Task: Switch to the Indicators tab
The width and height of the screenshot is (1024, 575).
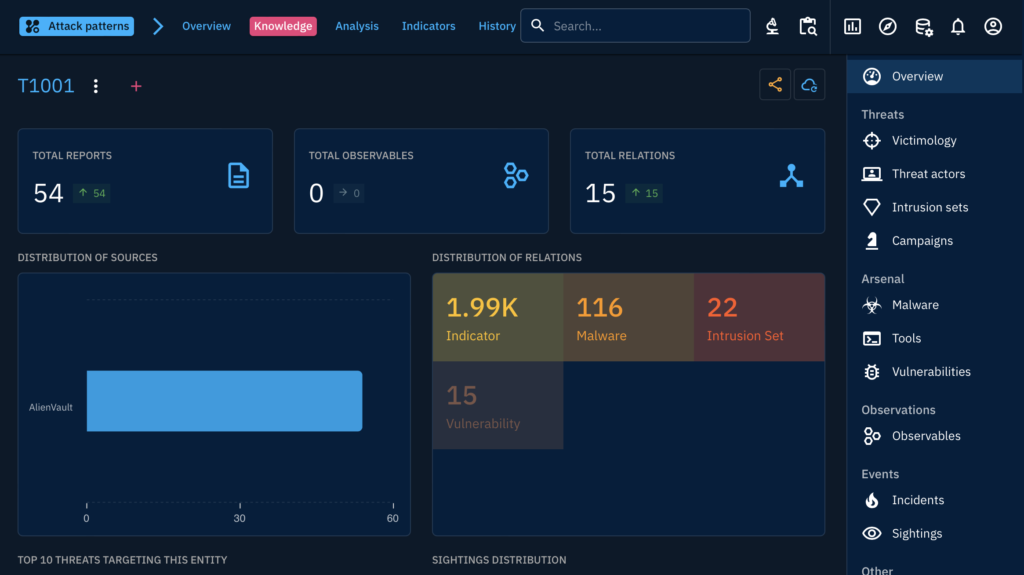Action: [428, 26]
